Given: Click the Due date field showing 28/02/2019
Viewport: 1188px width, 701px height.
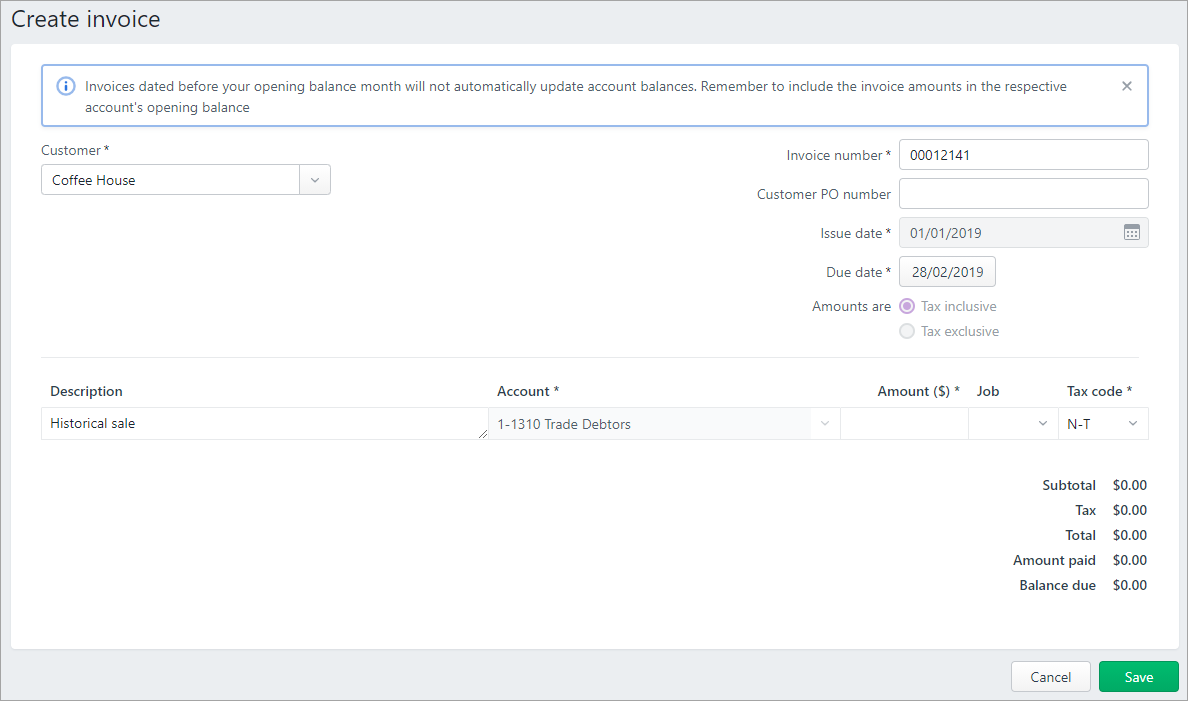Looking at the screenshot, I should click(x=947, y=271).
